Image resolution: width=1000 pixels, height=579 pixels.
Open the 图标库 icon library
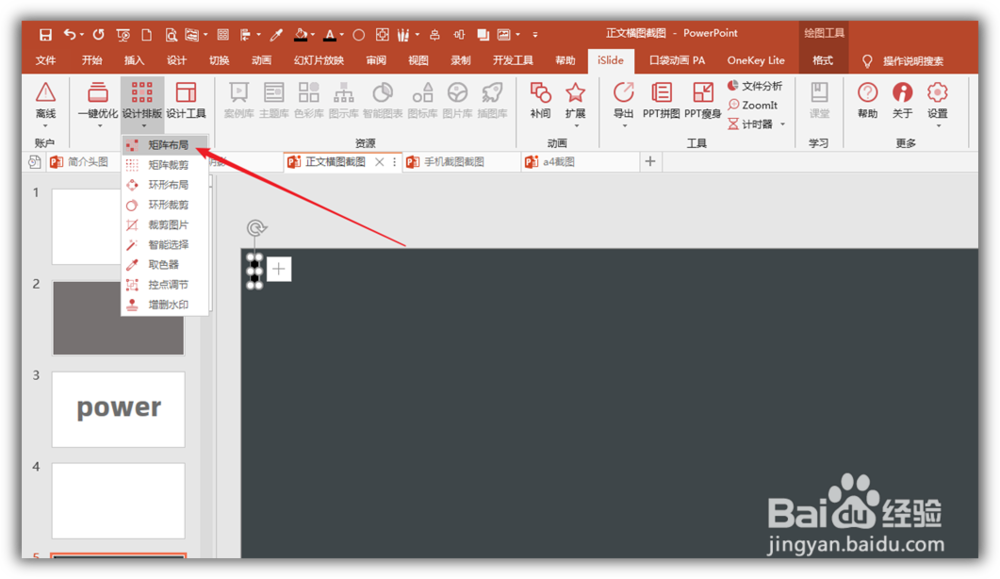422,101
